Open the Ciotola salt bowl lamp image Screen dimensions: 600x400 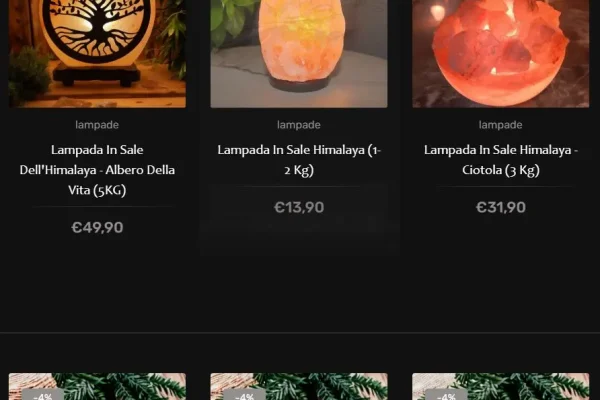click(x=501, y=54)
